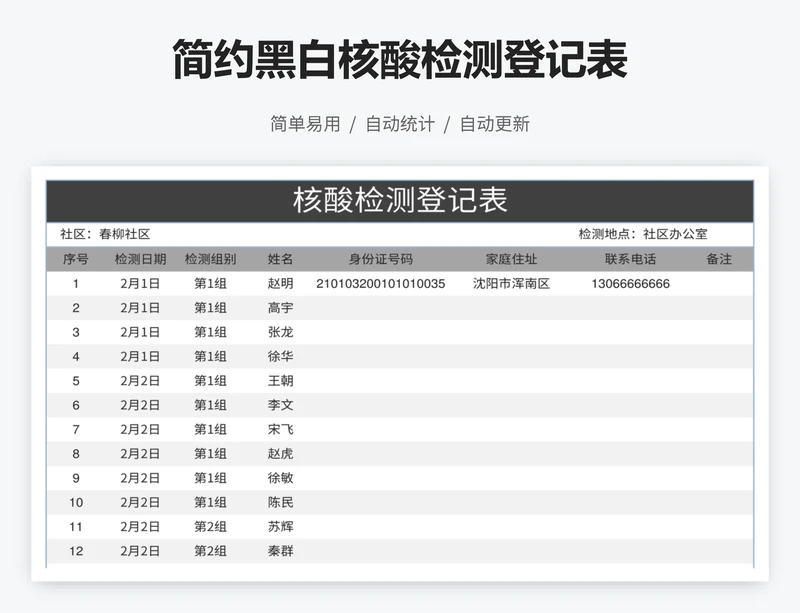Select the 社区: 春柳社区 cell
The width and height of the screenshot is (800, 613).
tap(105, 234)
